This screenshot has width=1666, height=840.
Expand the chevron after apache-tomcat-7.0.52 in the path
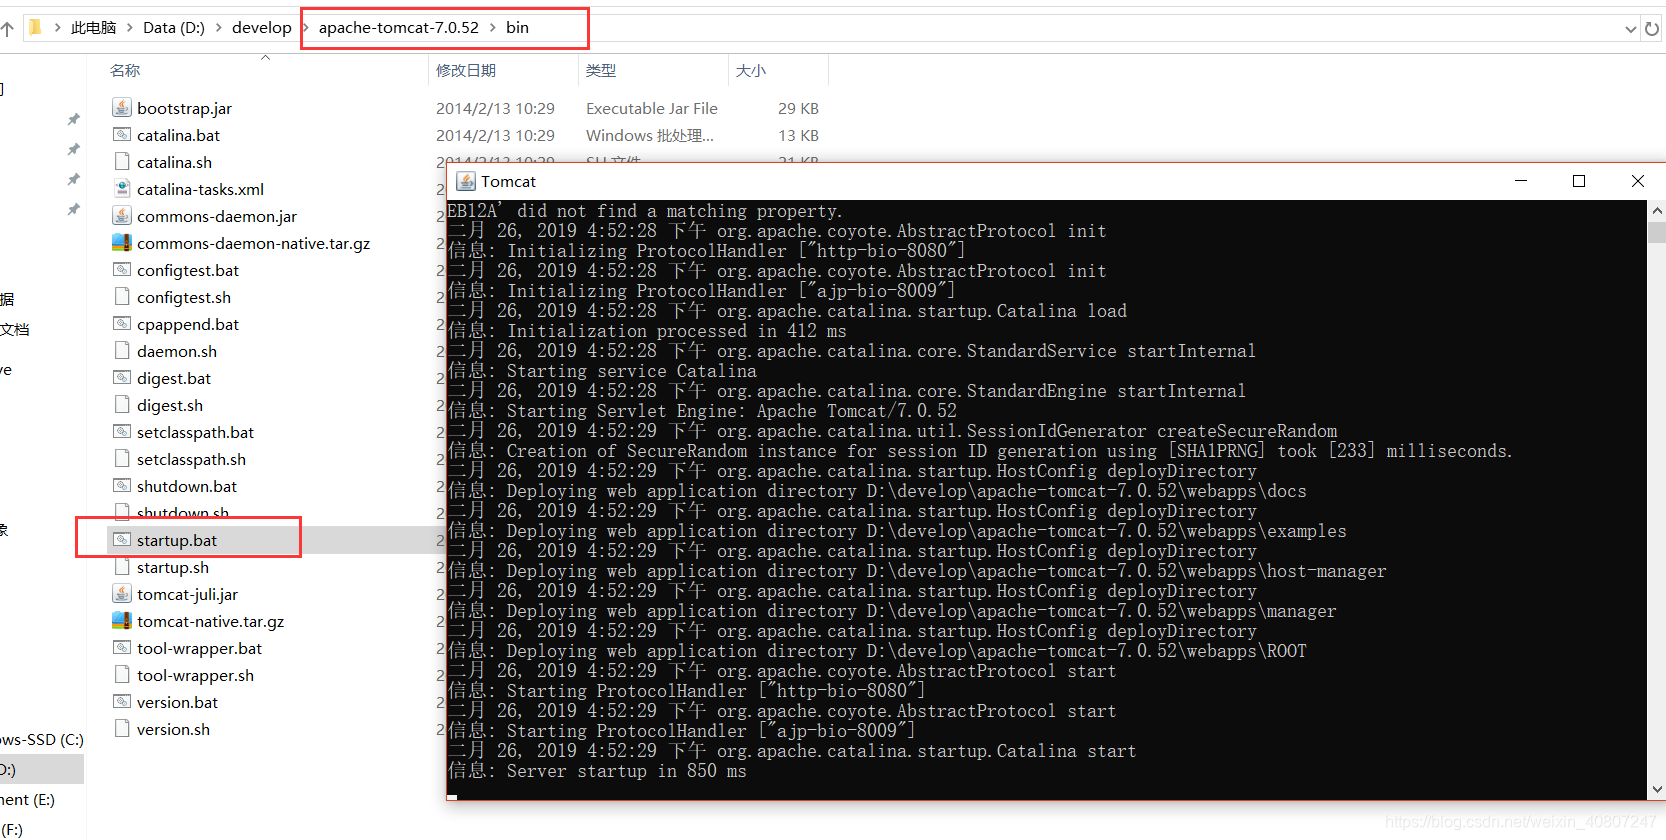[493, 28]
